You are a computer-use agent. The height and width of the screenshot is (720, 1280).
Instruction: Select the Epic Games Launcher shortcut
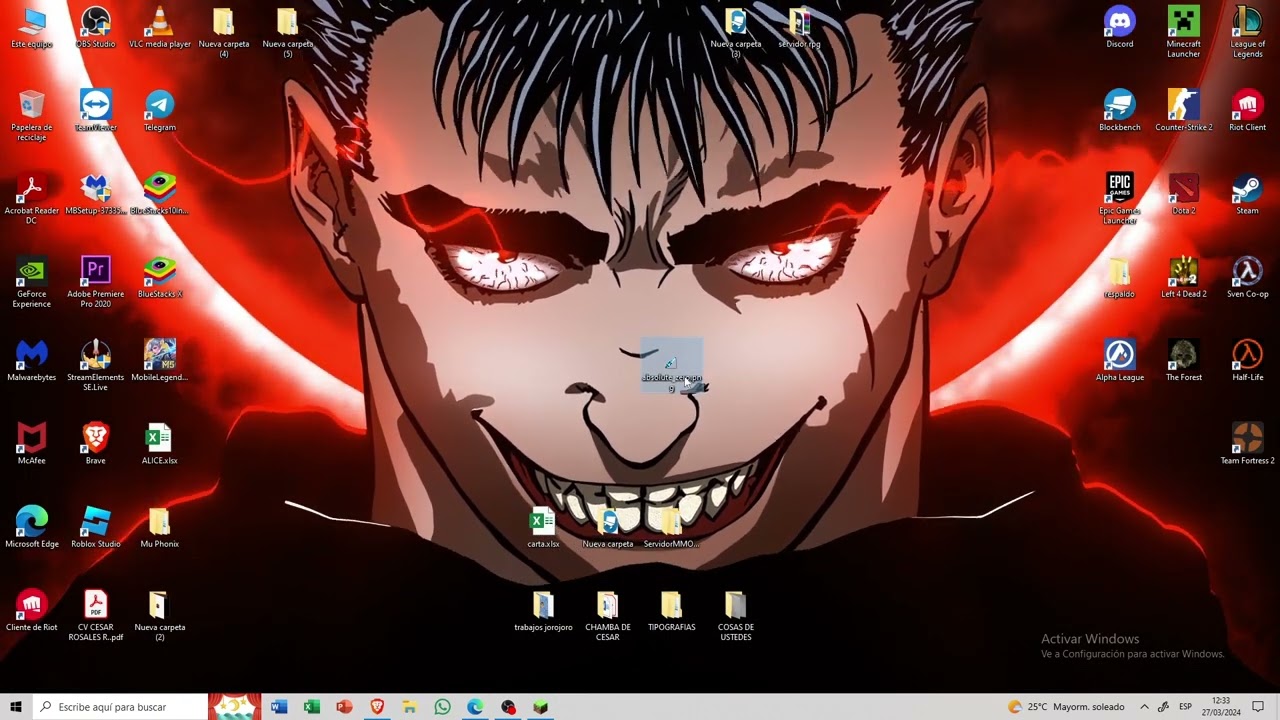click(1120, 199)
